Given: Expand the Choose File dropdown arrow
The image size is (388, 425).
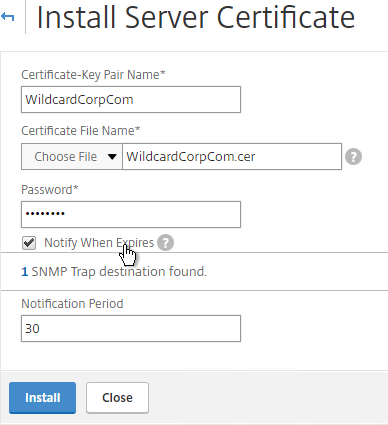Looking at the screenshot, I should pyautogui.click(x=112, y=156).
